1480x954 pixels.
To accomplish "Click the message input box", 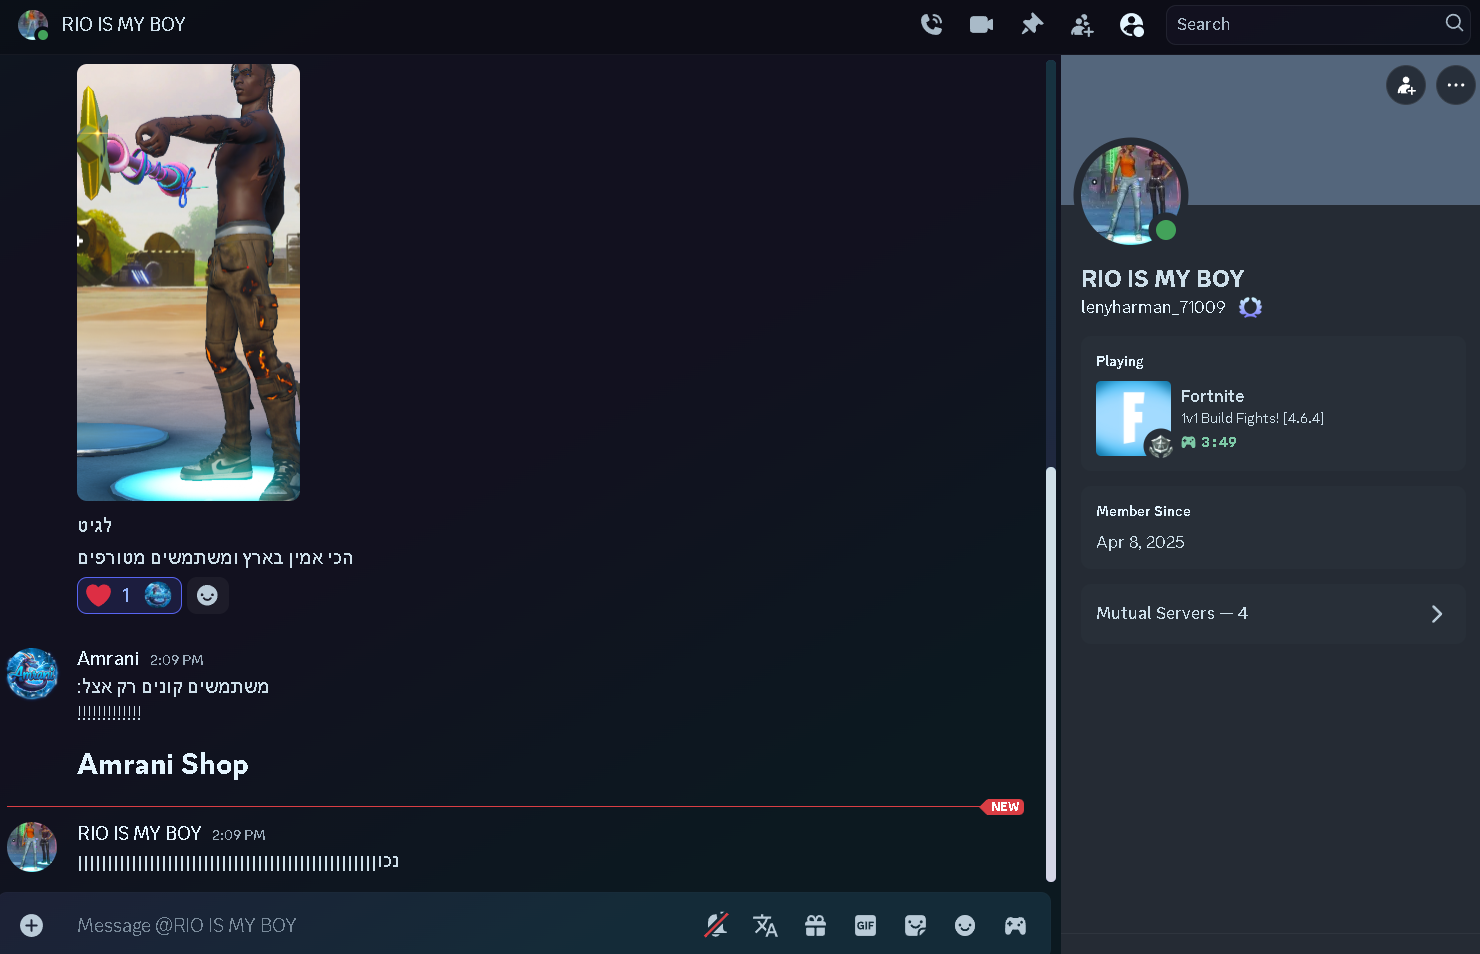I will pyautogui.click(x=380, y=925).
